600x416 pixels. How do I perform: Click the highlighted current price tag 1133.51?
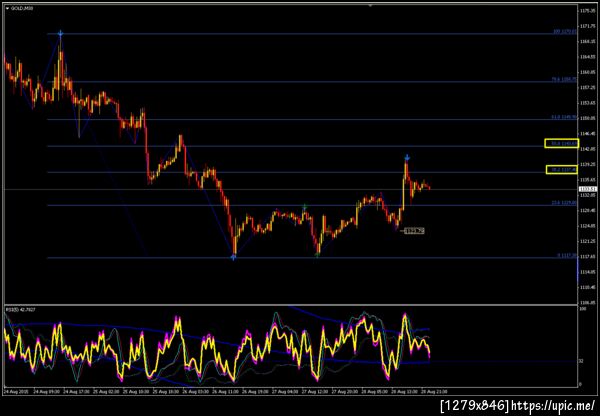pyautogui.click(x=588, y=189)
